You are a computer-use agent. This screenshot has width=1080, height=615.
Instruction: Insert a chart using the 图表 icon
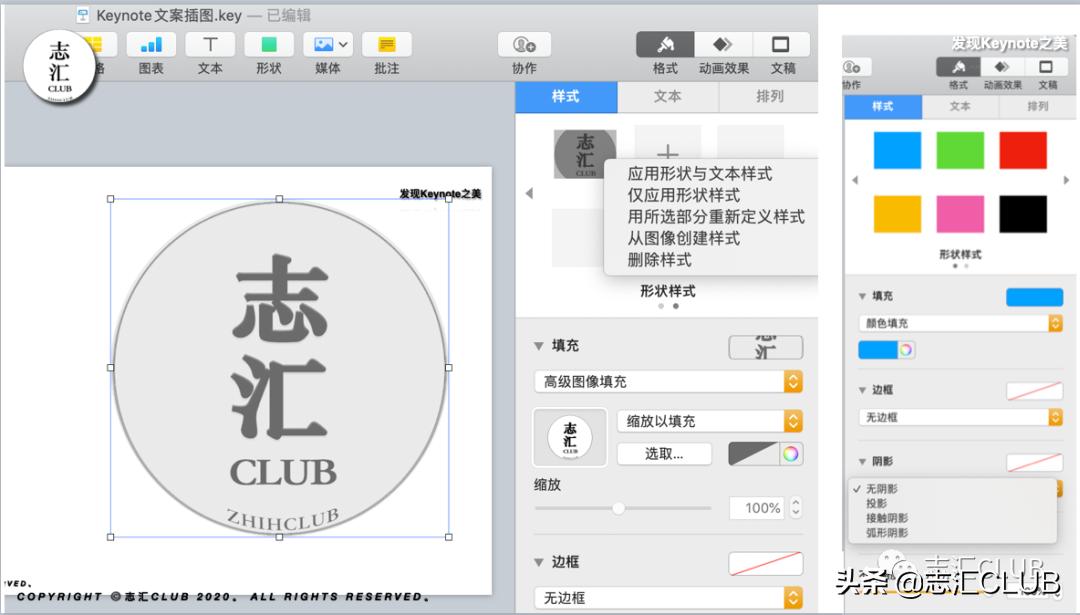[x=151, y=45]
